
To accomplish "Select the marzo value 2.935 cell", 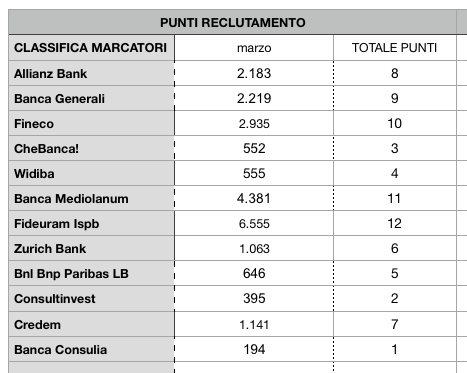I will [x=254, y=123].
